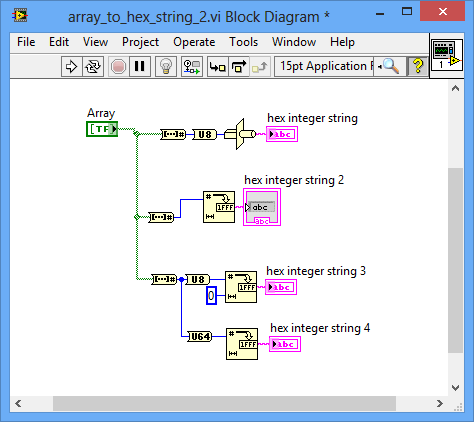
Task: Click Run Continuously button
Action: pyautogui.click(x=93, y=67)
